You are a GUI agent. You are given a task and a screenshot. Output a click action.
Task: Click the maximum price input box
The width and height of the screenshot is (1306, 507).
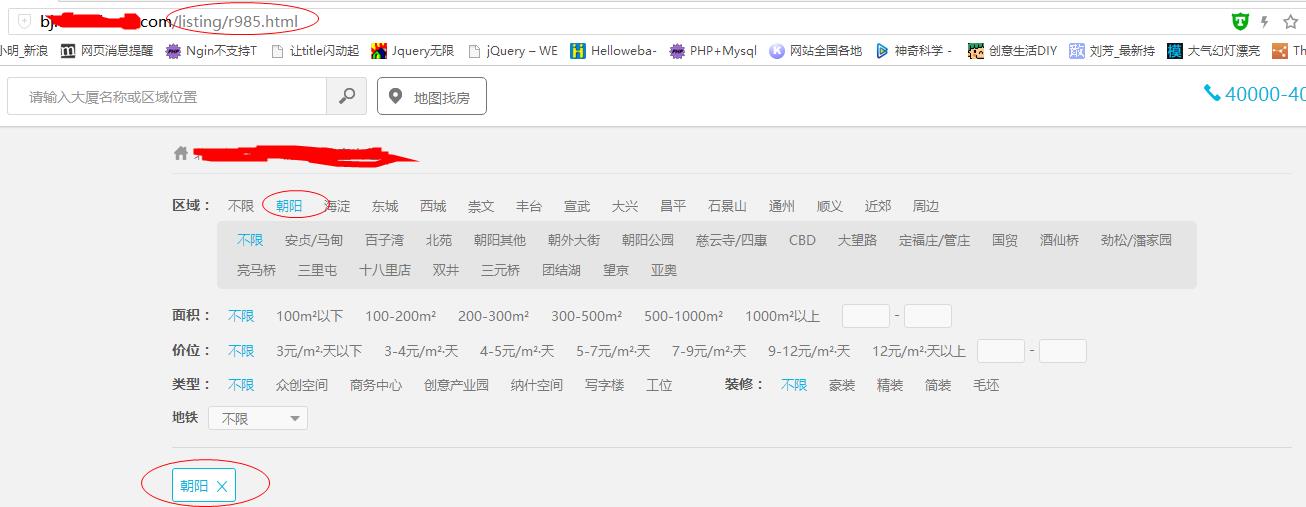click(x=1062, y=351)
